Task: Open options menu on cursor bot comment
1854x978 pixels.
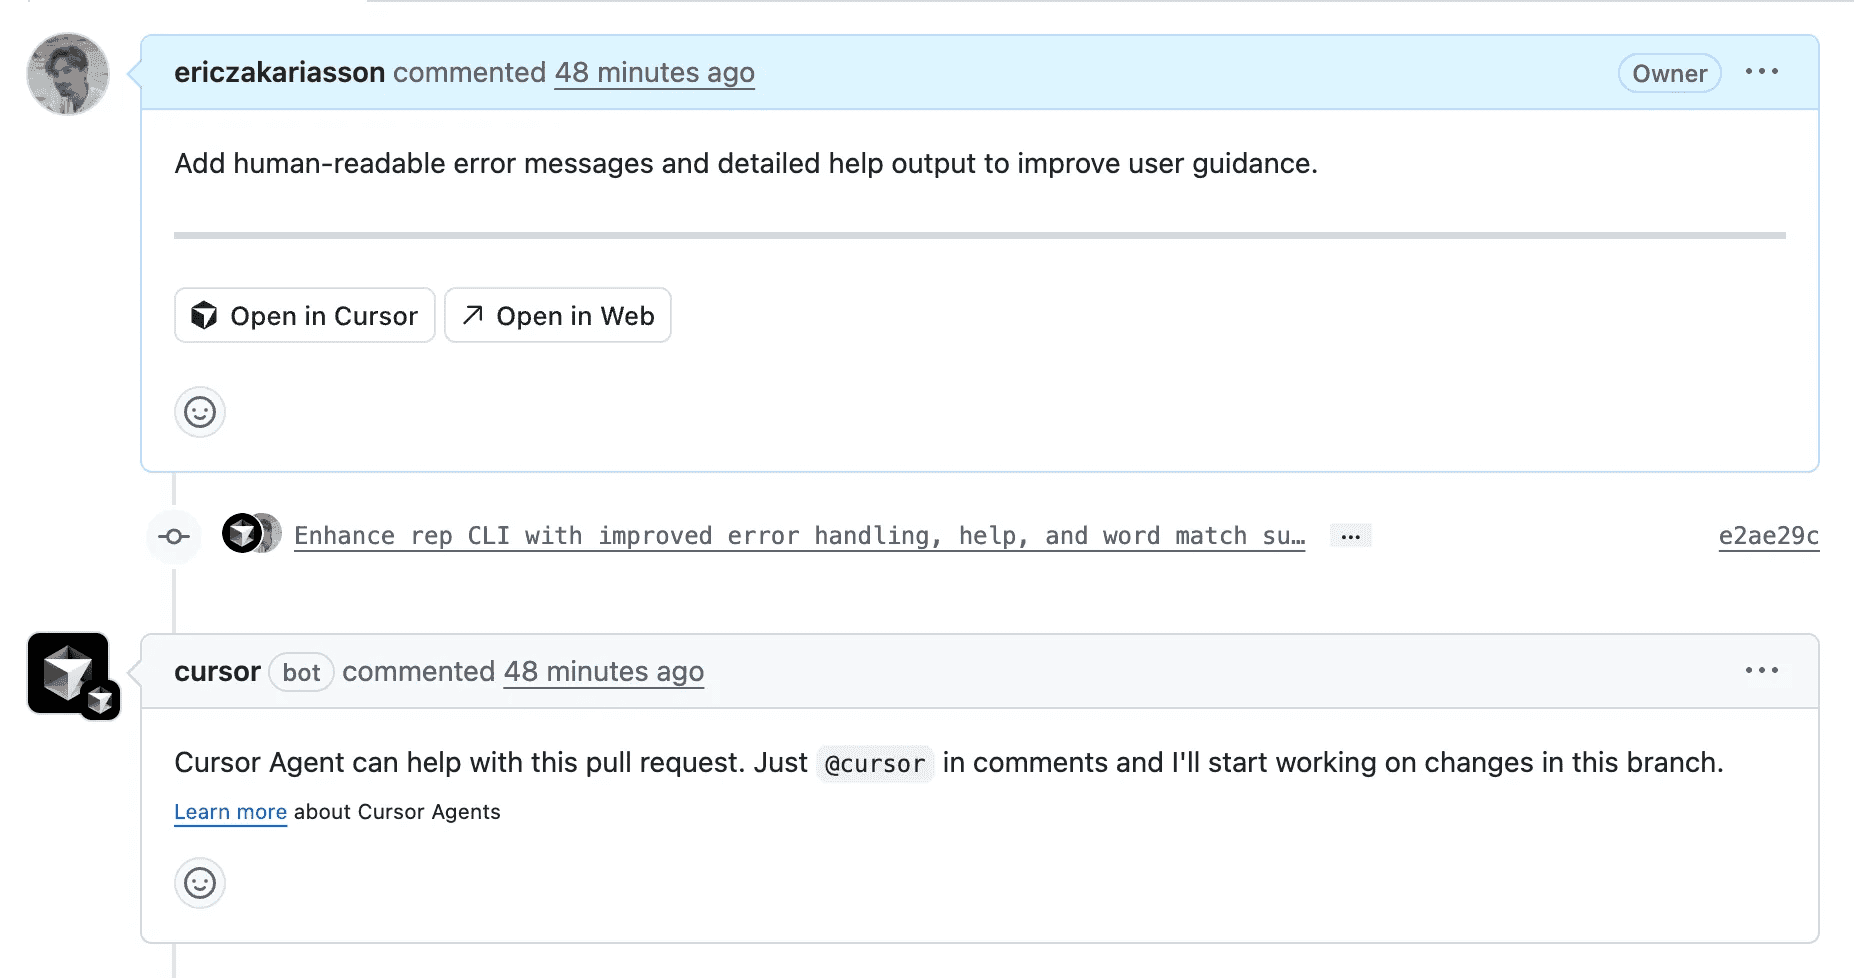Action: (1761, 670)
